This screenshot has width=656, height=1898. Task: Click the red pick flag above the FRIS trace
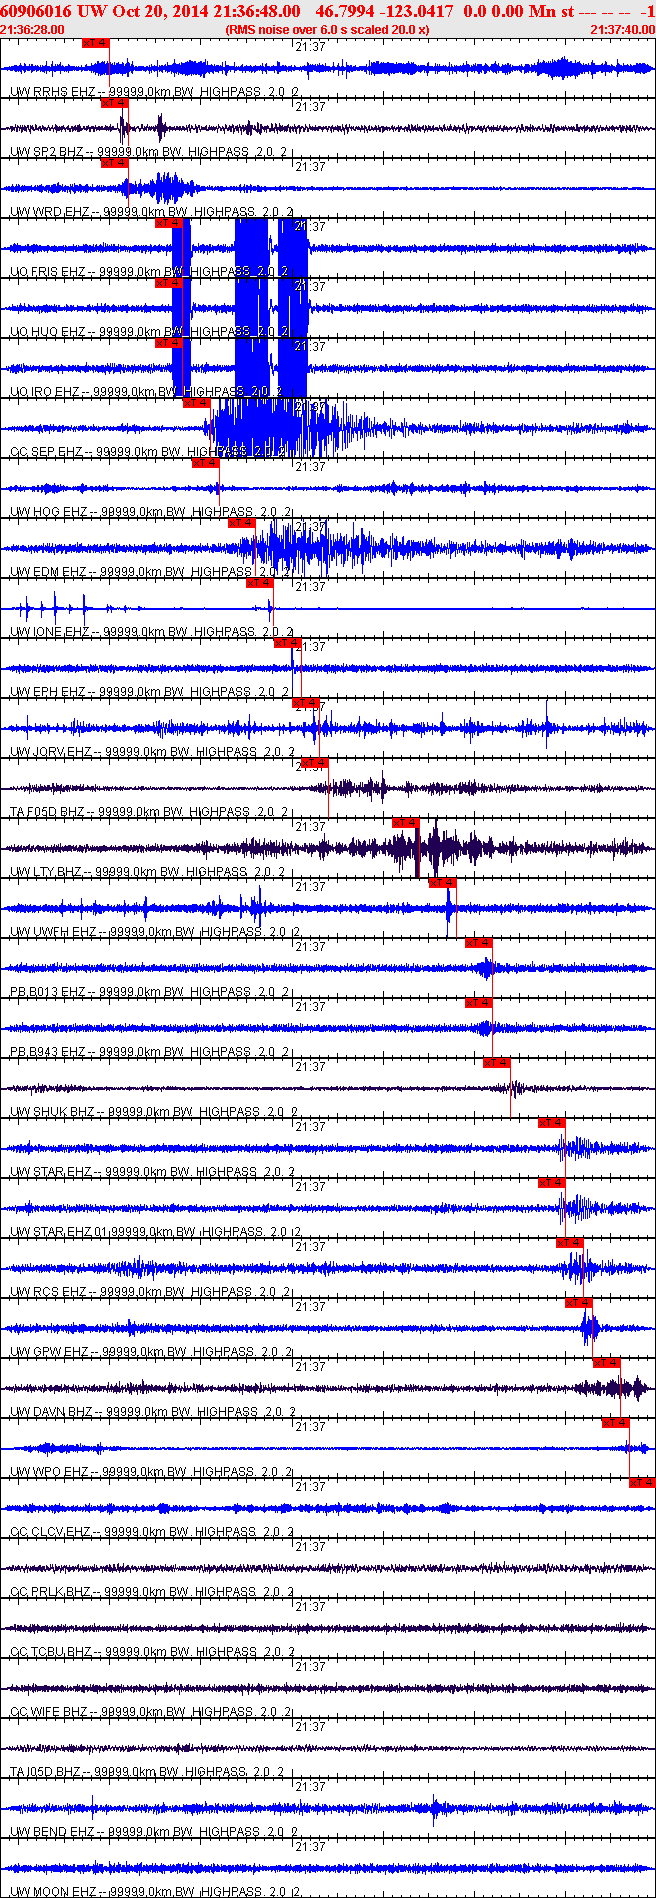click(x=168, y=223)
